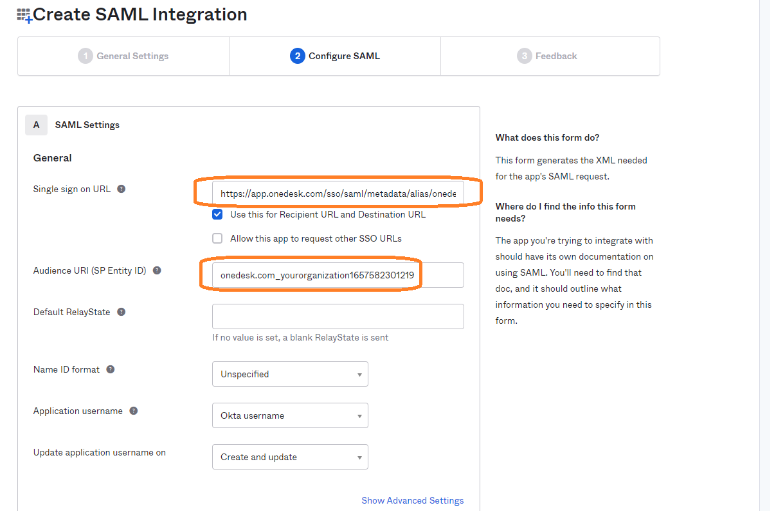770x511 pixels.
Task: Expand the Application username dropdown
Action: coord(290,416)
